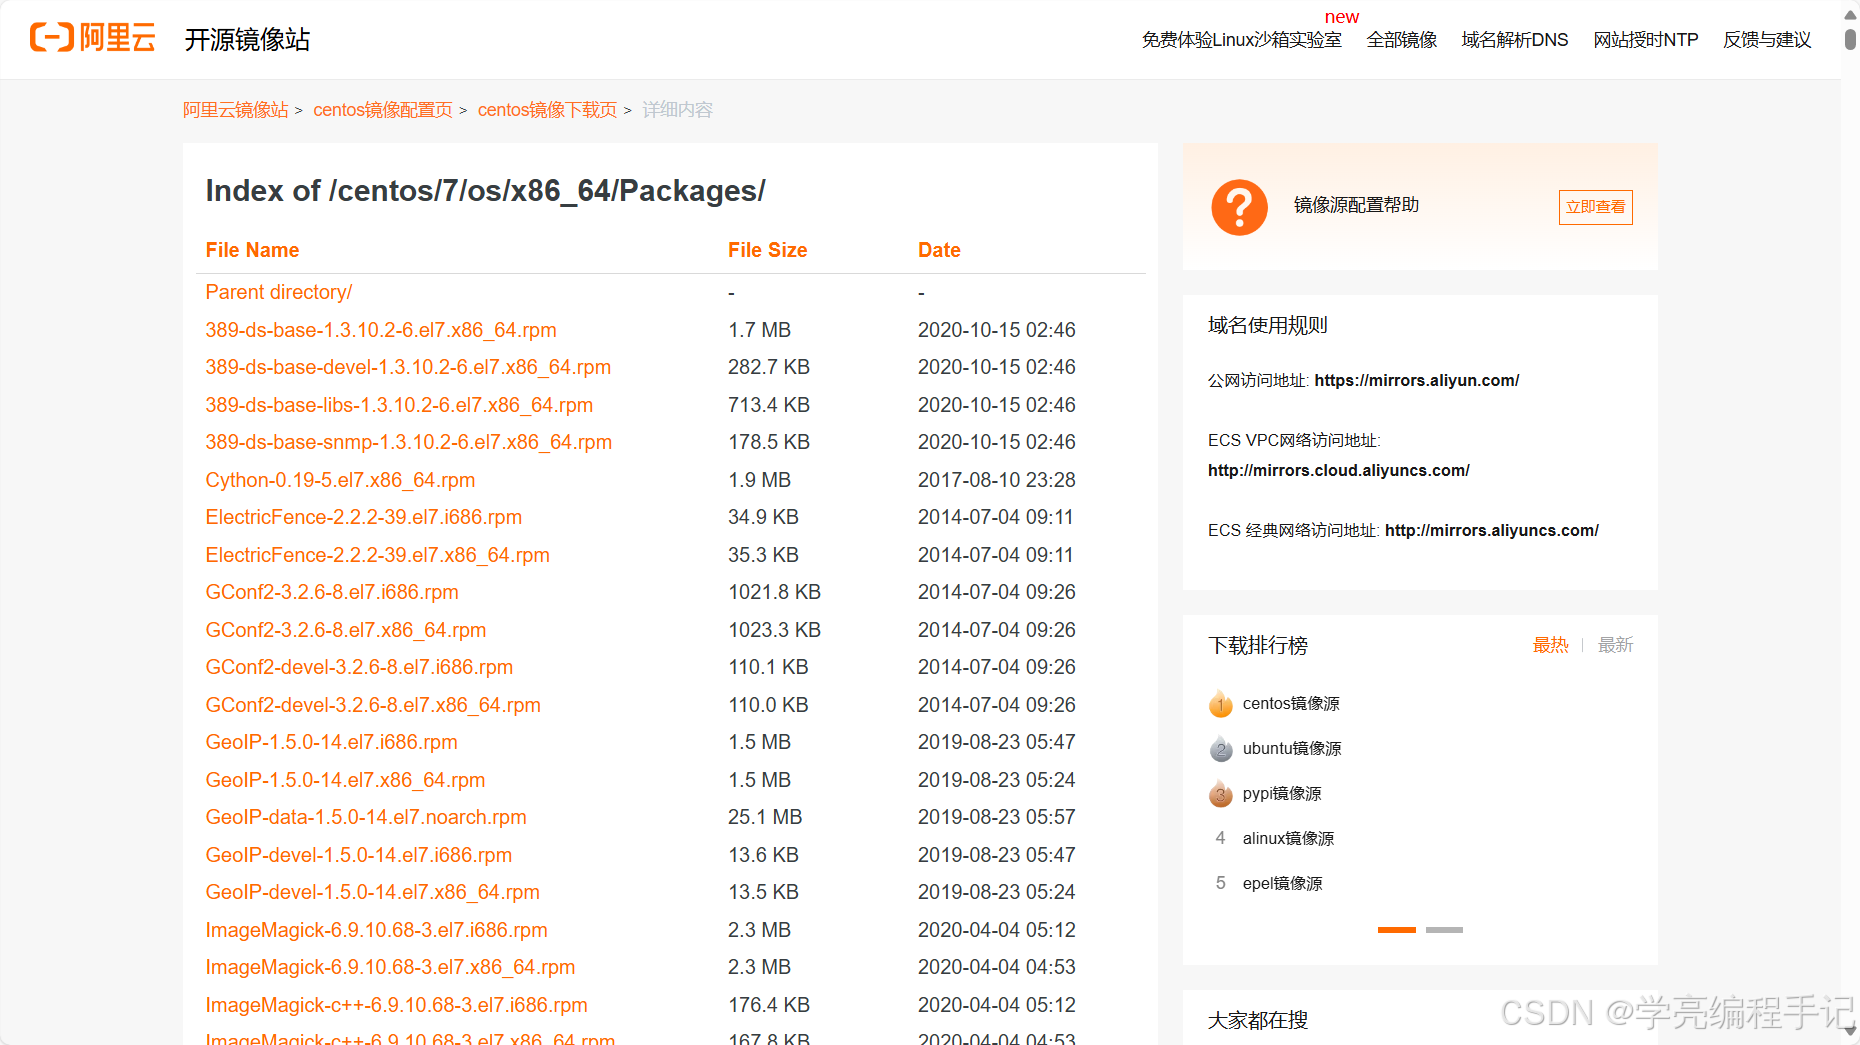Open the 反馈与建议 menu item
Viewport: 1860px width, 1045px height.
(1767, 40)
